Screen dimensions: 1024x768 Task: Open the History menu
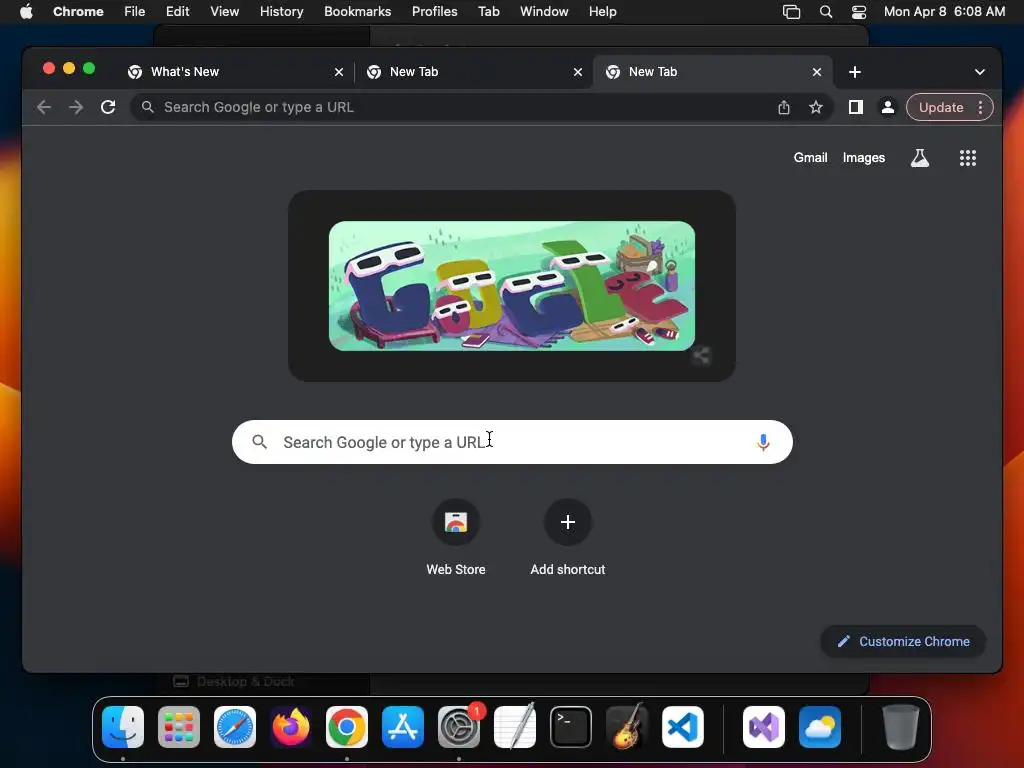pos(281,12)
